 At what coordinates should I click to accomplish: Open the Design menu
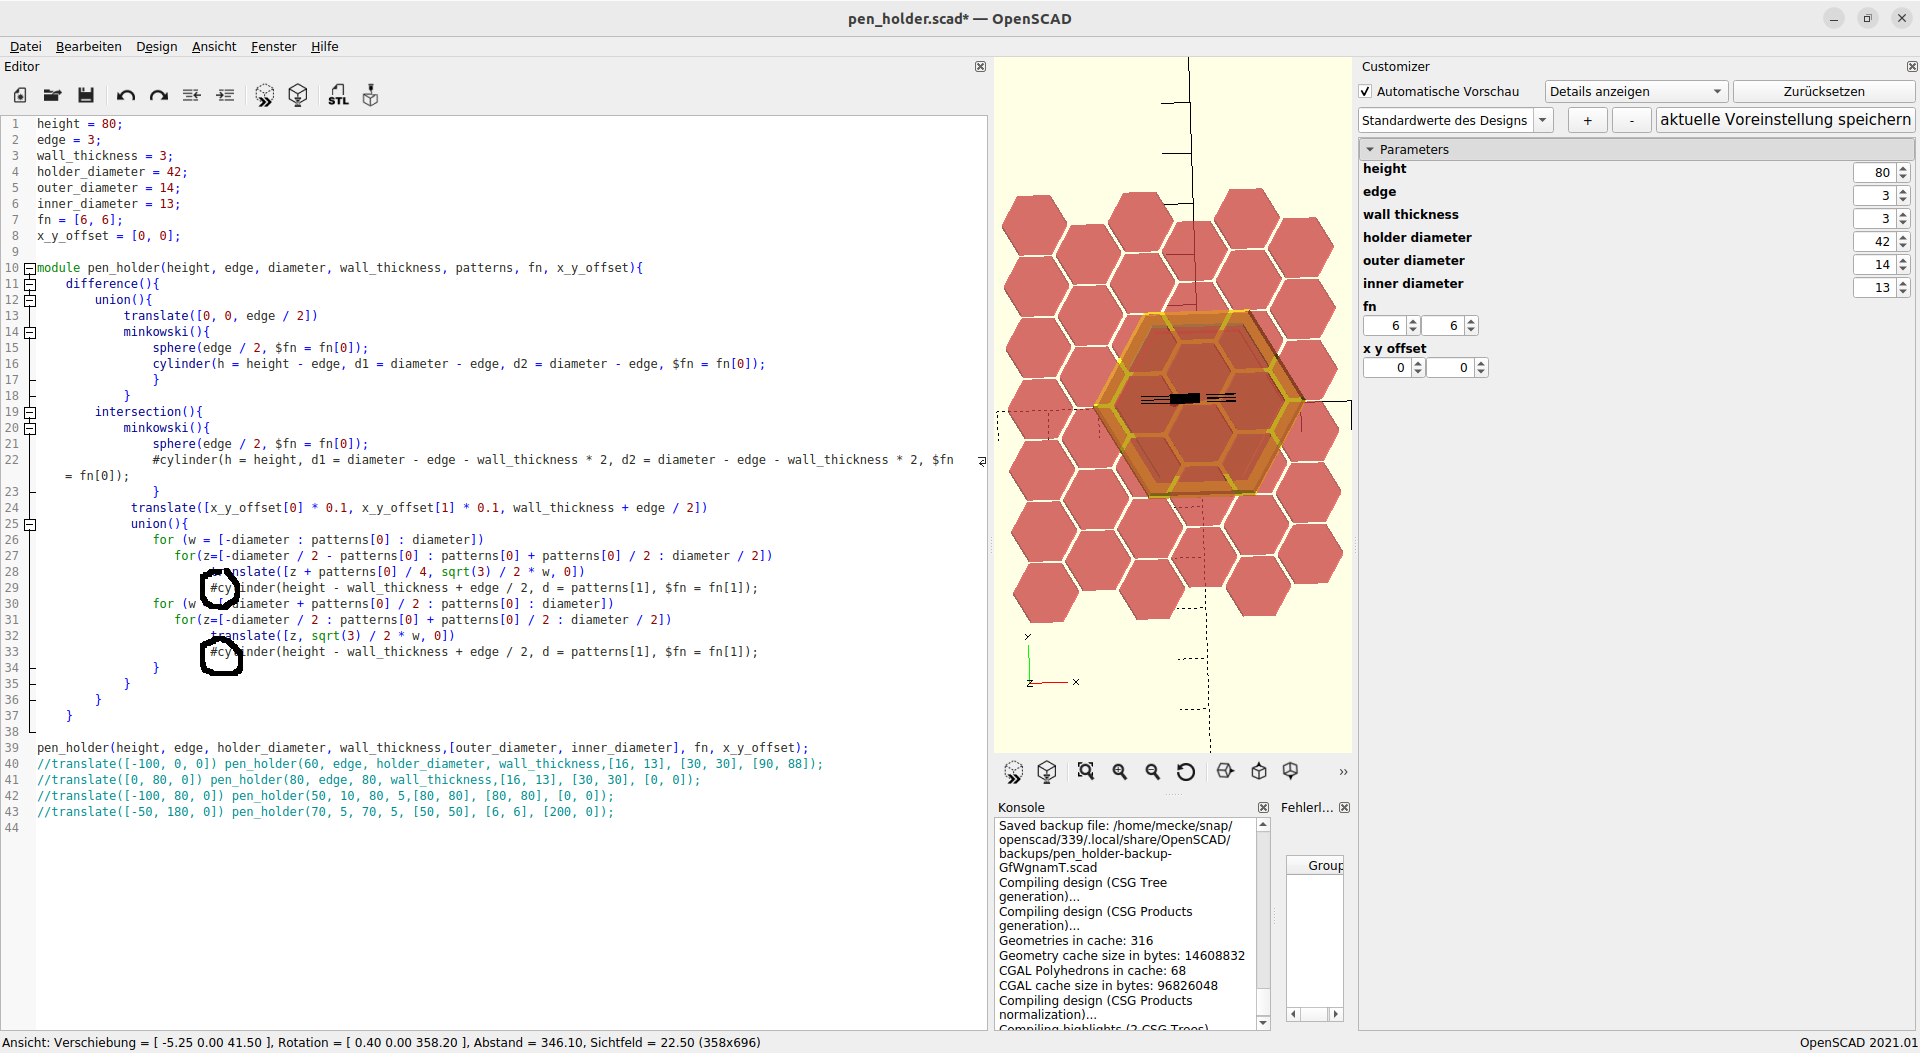point(156,46)
